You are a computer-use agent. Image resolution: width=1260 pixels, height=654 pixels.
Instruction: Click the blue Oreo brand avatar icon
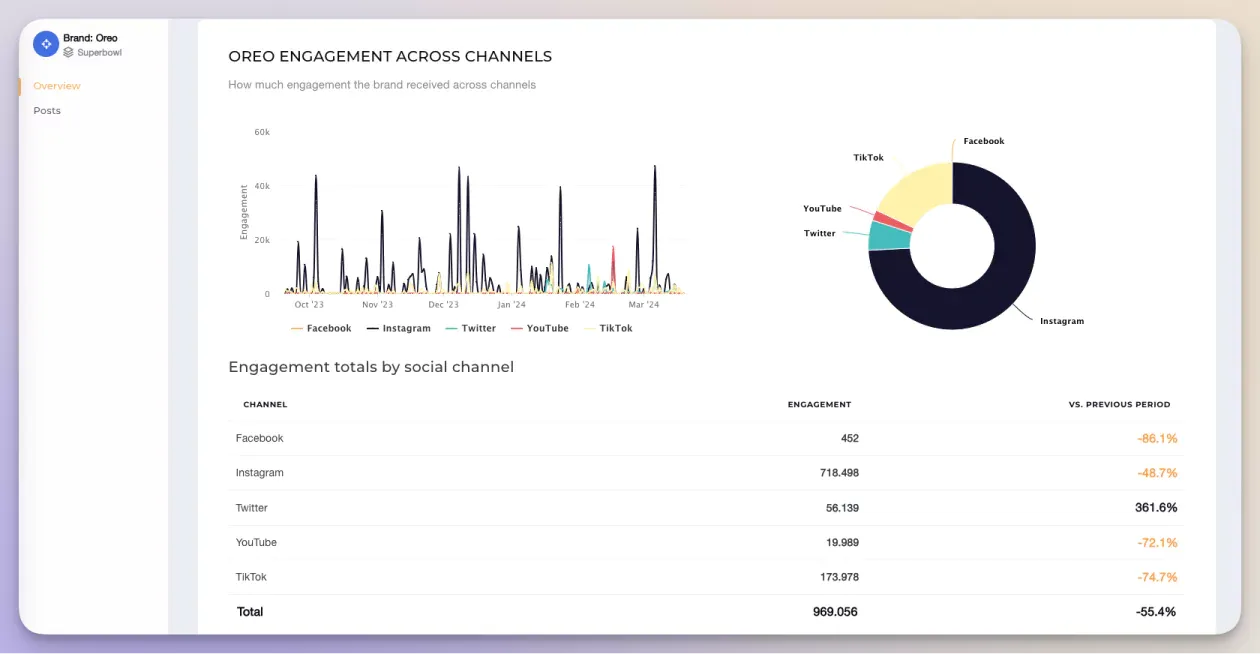(46, 44)
